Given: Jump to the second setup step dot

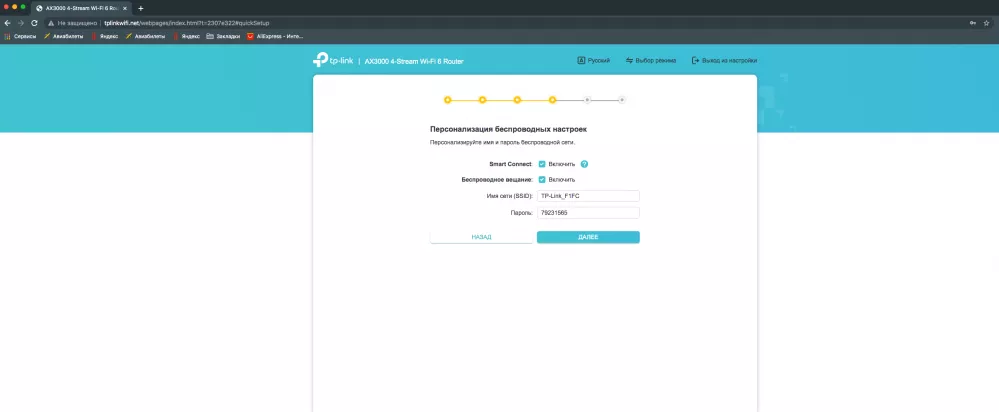Looking at the screenshot, I should (x=482, y=100).
